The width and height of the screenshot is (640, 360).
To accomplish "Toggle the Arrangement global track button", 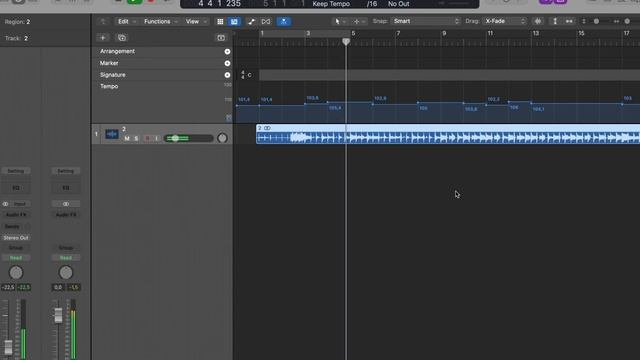I will click(x=227, y=51).
